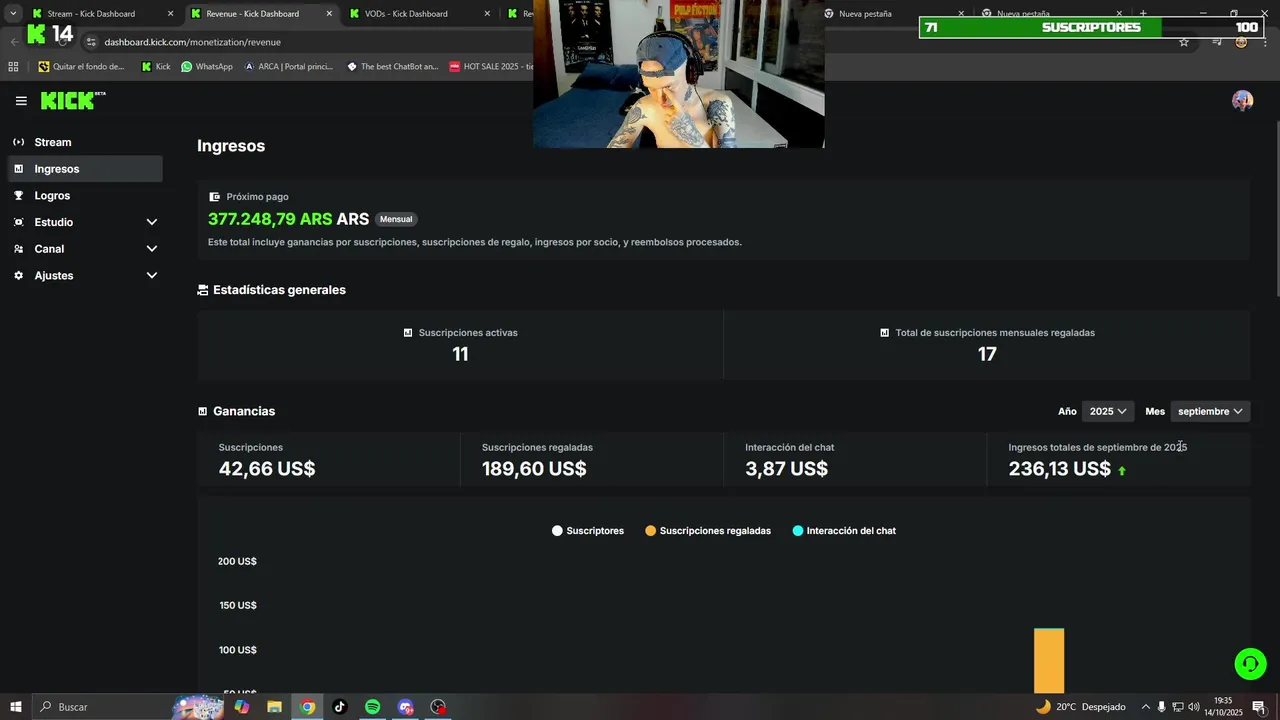Click the Stream icon in the sidebar
Image resolution: width=1280 pixels, height=720 pixels.
point(19,142)
